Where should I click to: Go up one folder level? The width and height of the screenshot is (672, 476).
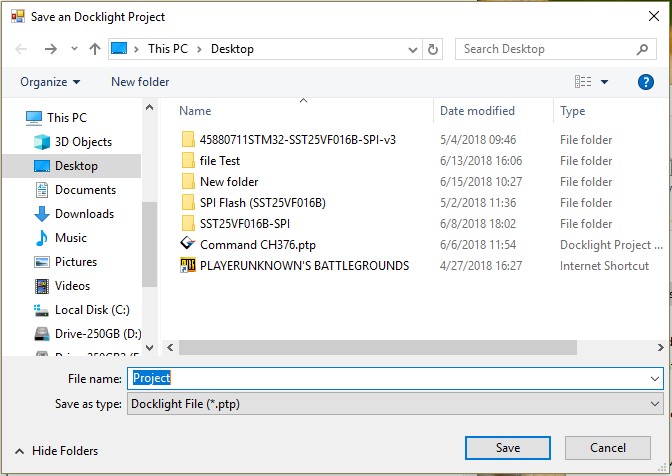95,49
